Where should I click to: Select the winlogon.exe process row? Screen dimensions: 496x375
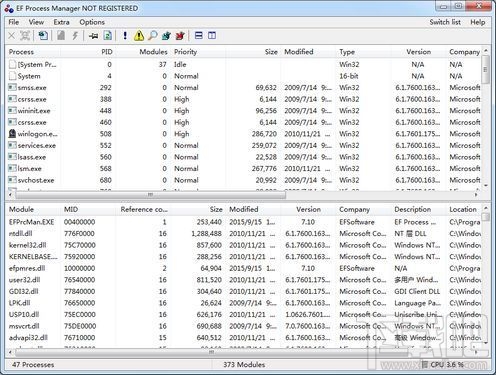[x=243, y=134]
